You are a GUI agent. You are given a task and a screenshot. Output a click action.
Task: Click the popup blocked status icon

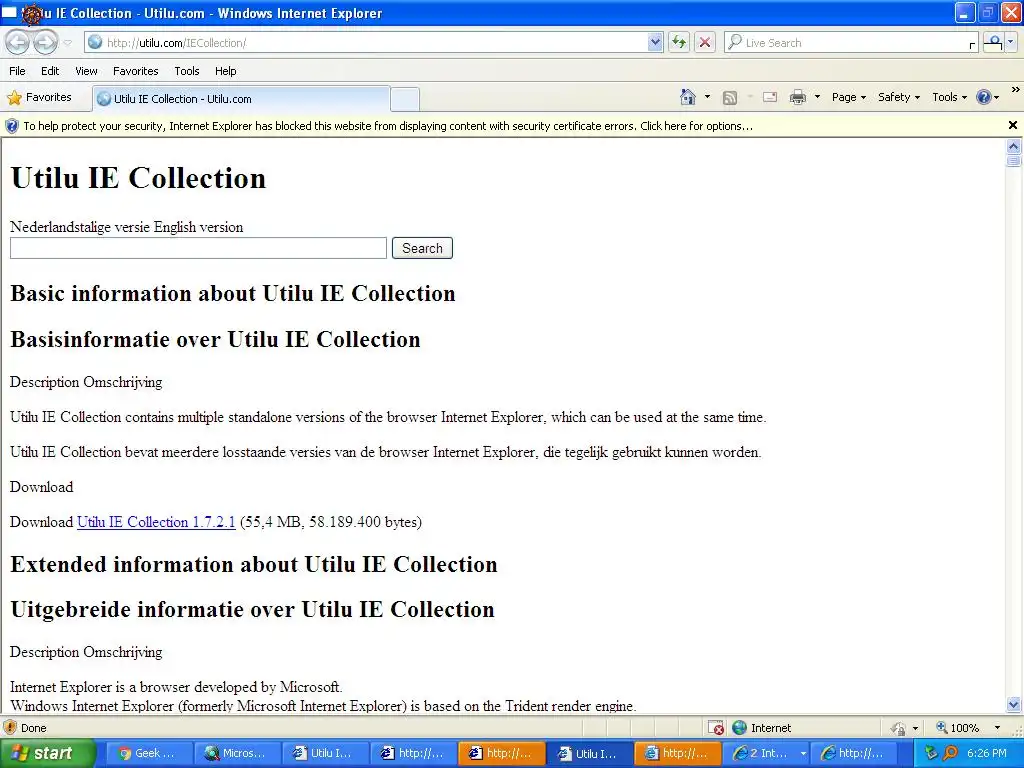(x=716, y=728)
